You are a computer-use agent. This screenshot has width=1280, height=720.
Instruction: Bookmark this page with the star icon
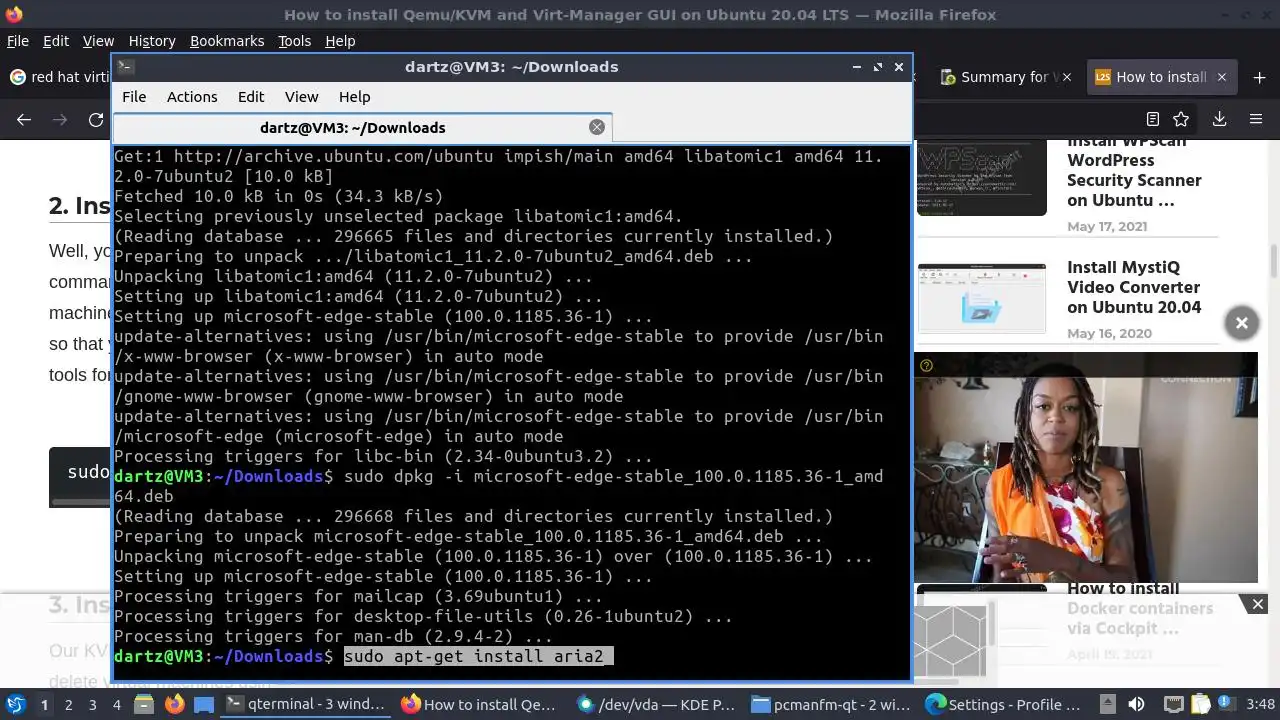(1181, 119)
